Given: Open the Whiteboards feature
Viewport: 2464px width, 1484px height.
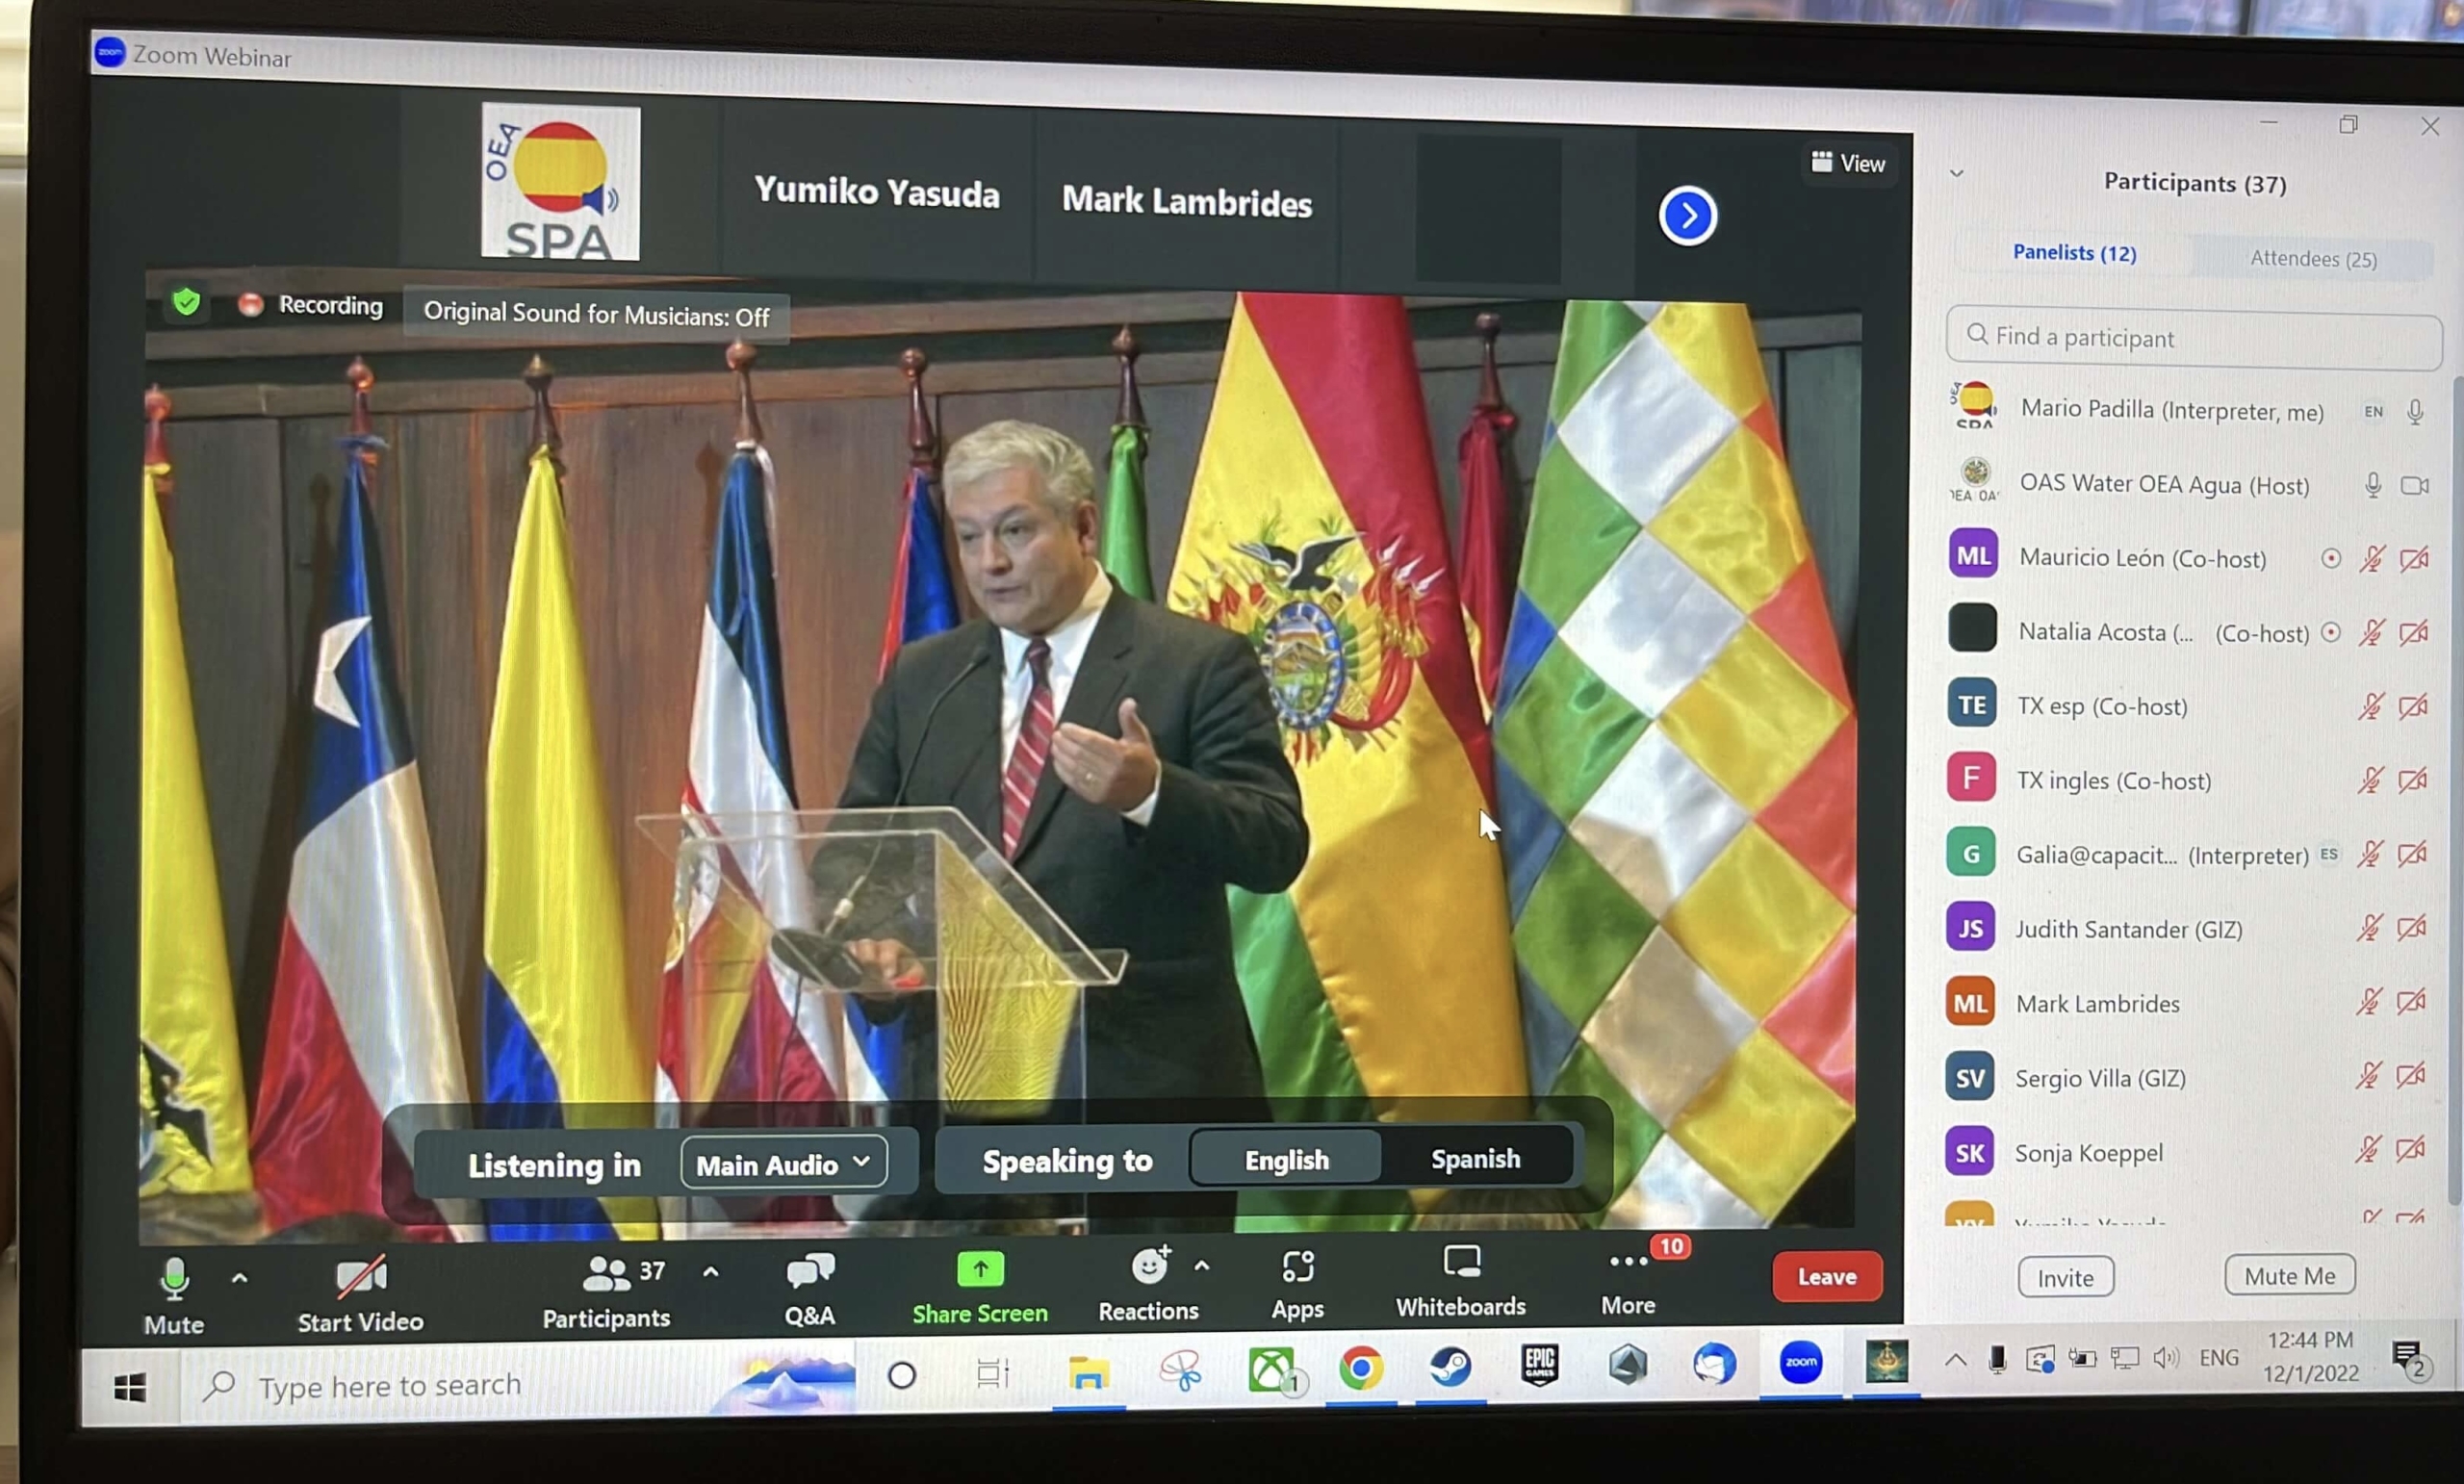Looking at the screenshot, I should (1460, 1280).
